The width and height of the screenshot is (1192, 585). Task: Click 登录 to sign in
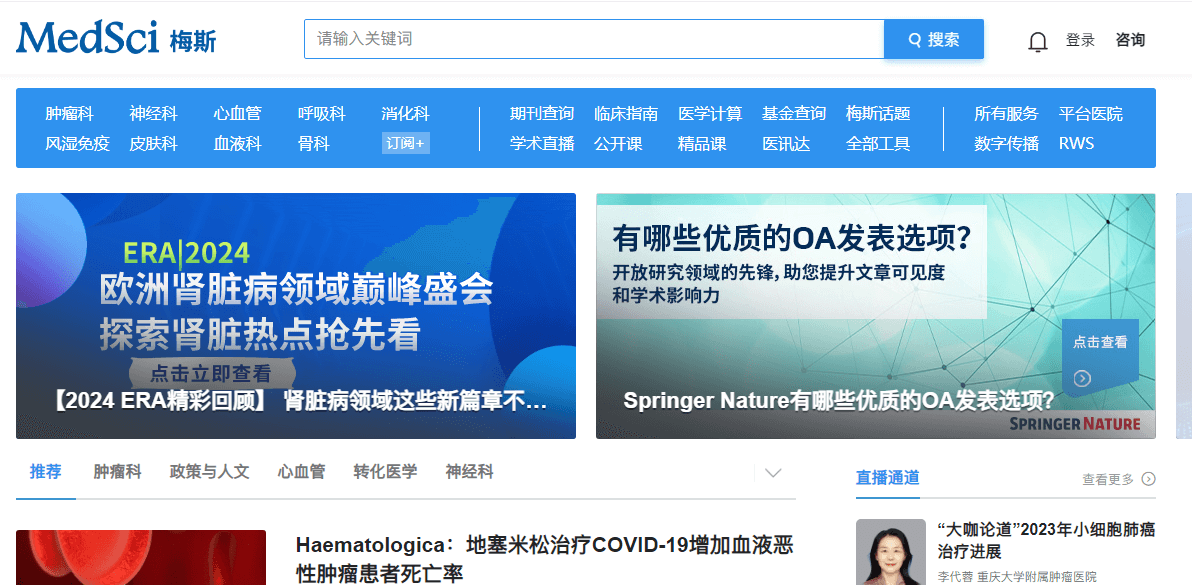click(x=1081, y=41)
